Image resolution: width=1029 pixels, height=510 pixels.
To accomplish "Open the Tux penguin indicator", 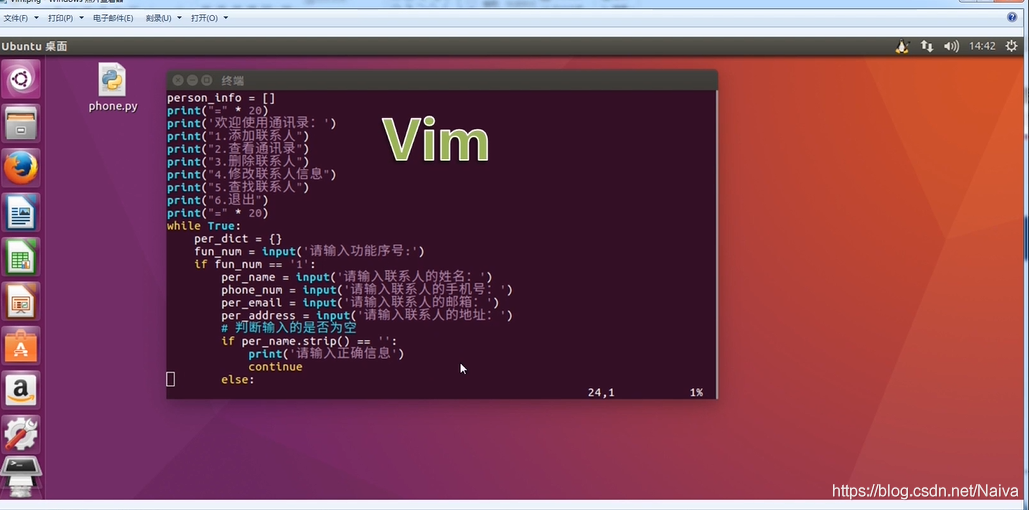I will coord(902,47).
